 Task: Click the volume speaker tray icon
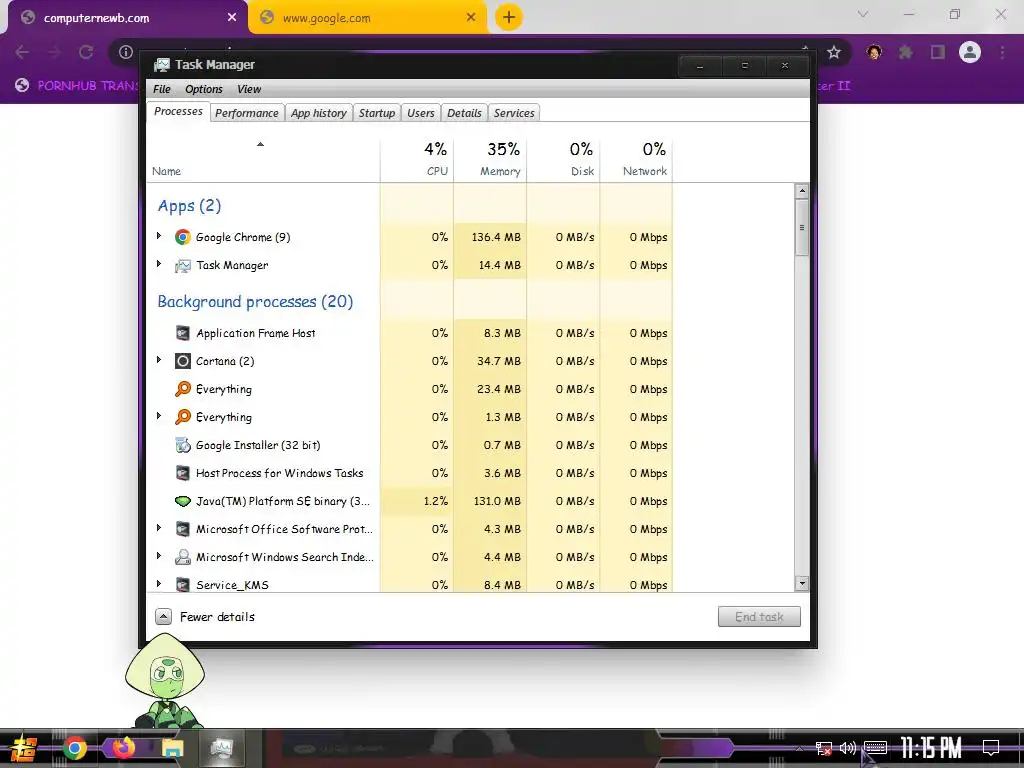(x=848, y=748)
